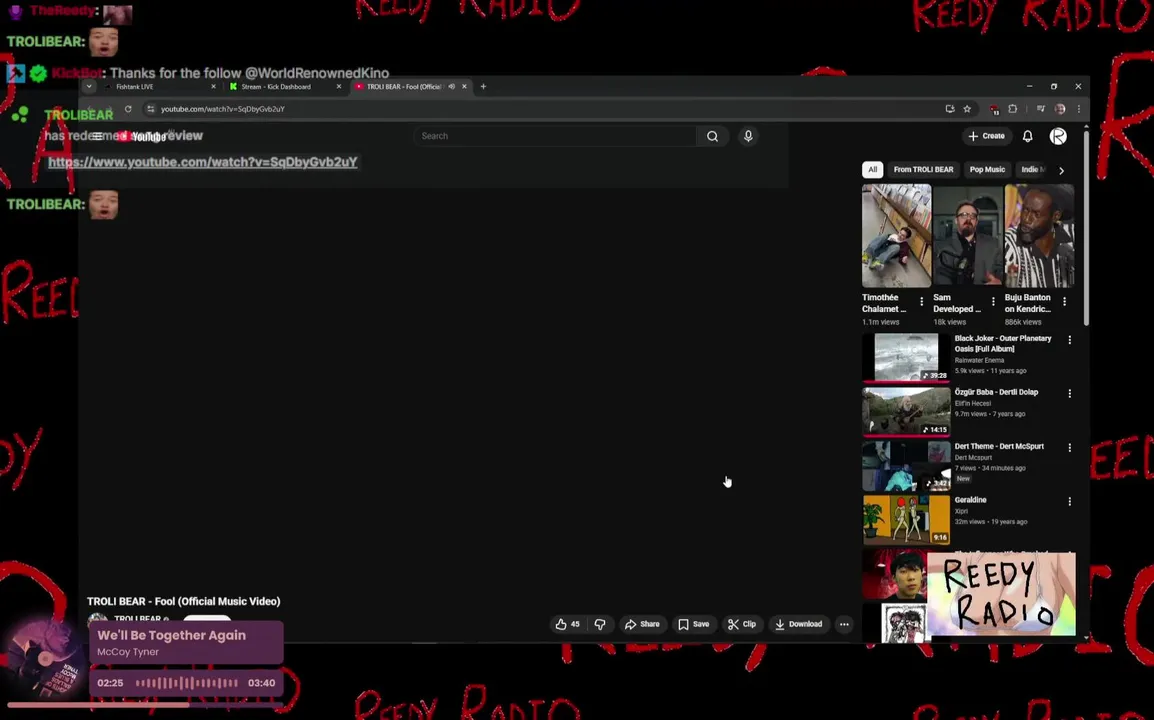
Task: Open the Sam Developed short thumbnail
Action: click(x=968, y=236)
